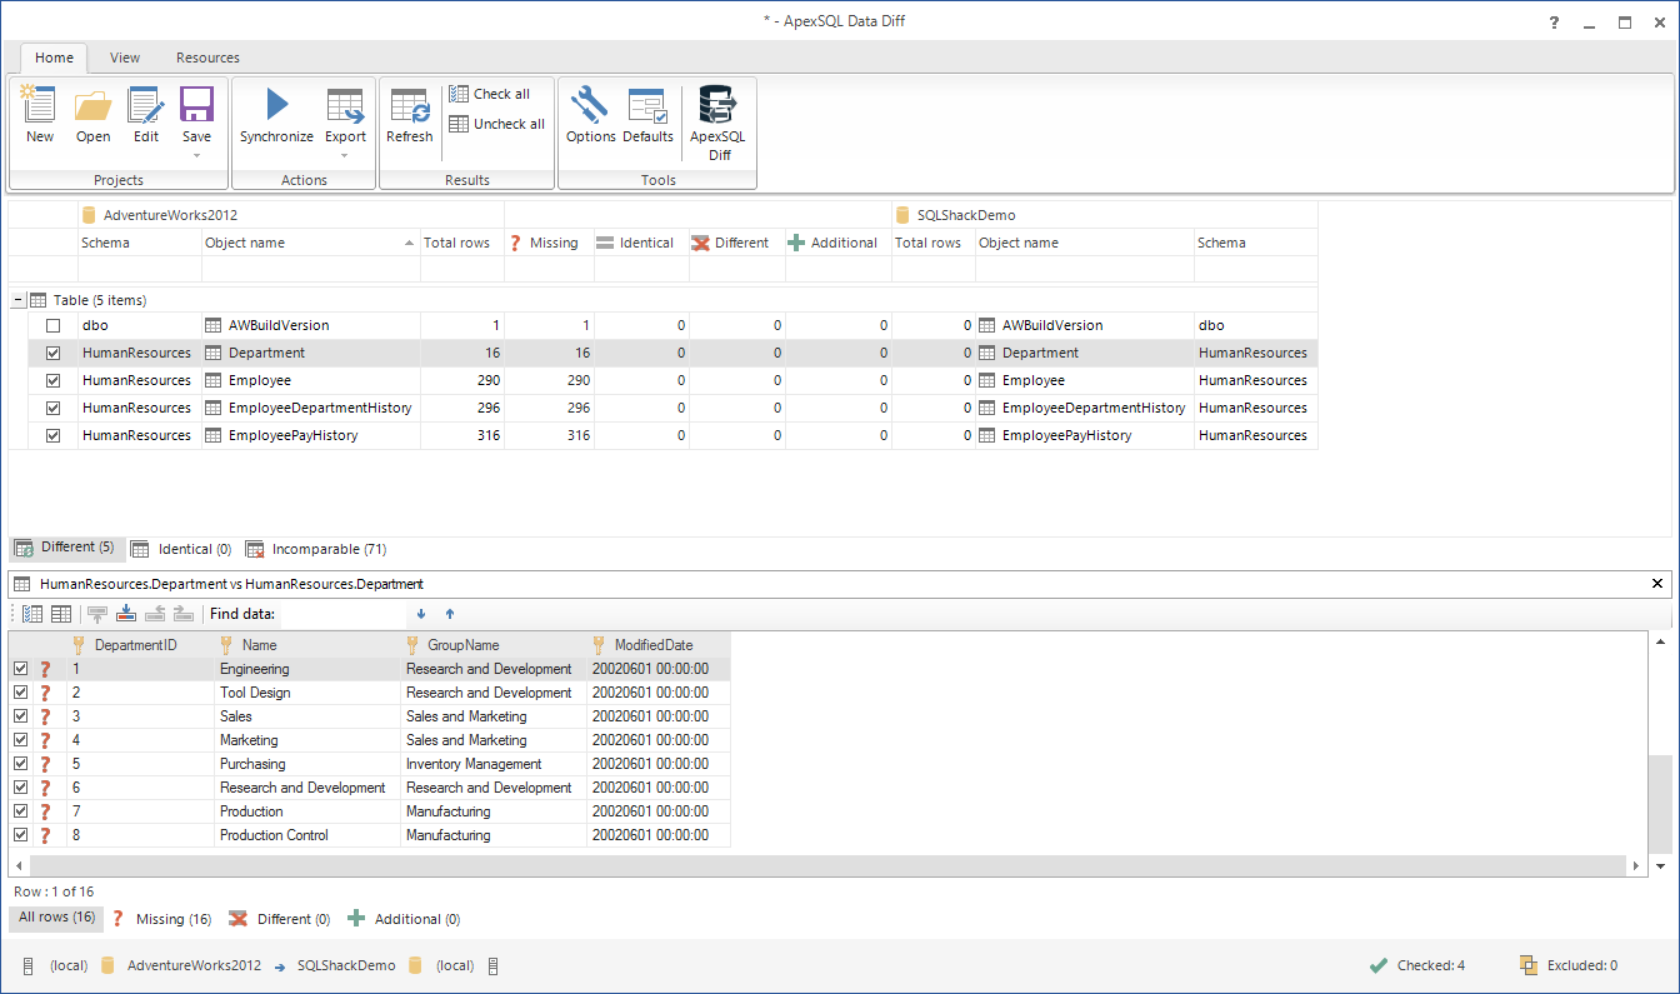This screenshot has width=1680, height=994.
Task: Open the Incomparable (71) tab
Action: tap(317, 549)
